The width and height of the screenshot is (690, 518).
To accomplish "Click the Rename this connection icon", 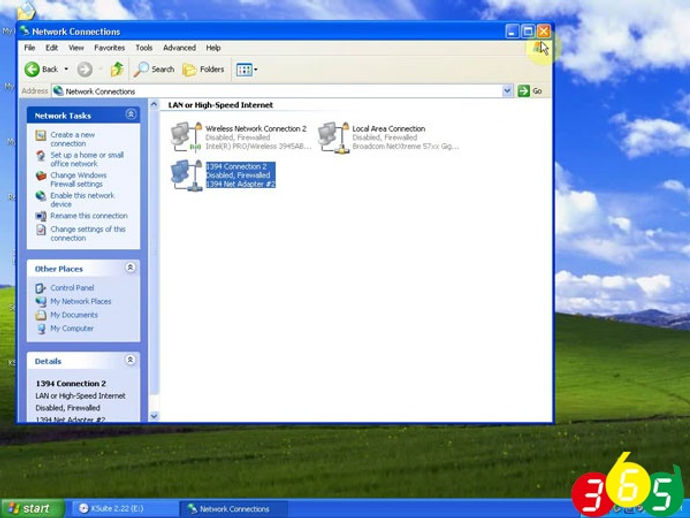I will 40,216.
